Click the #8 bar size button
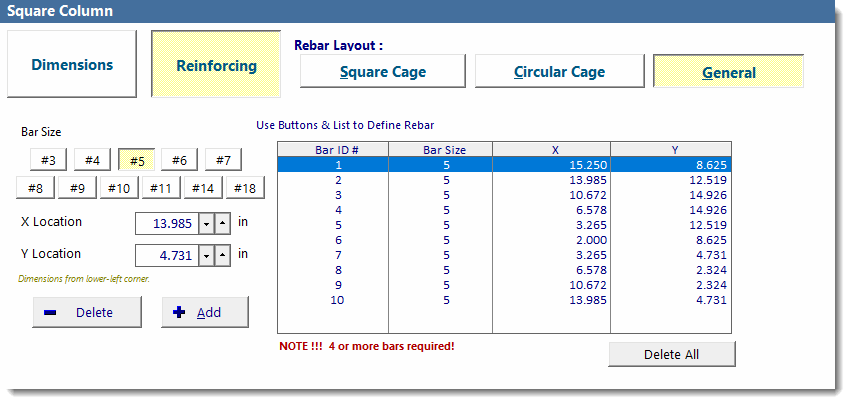The image size is (850, 404). (x=35, y=188)
